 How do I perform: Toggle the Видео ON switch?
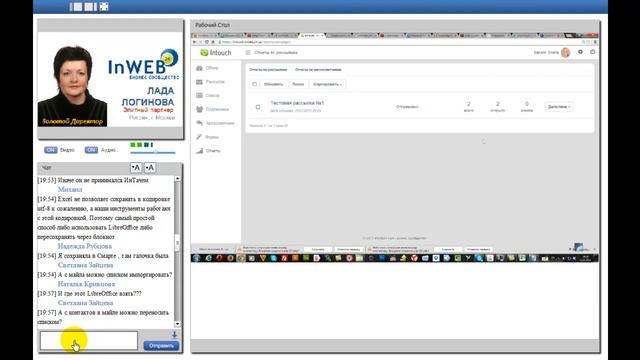click(x=51, y=150)
